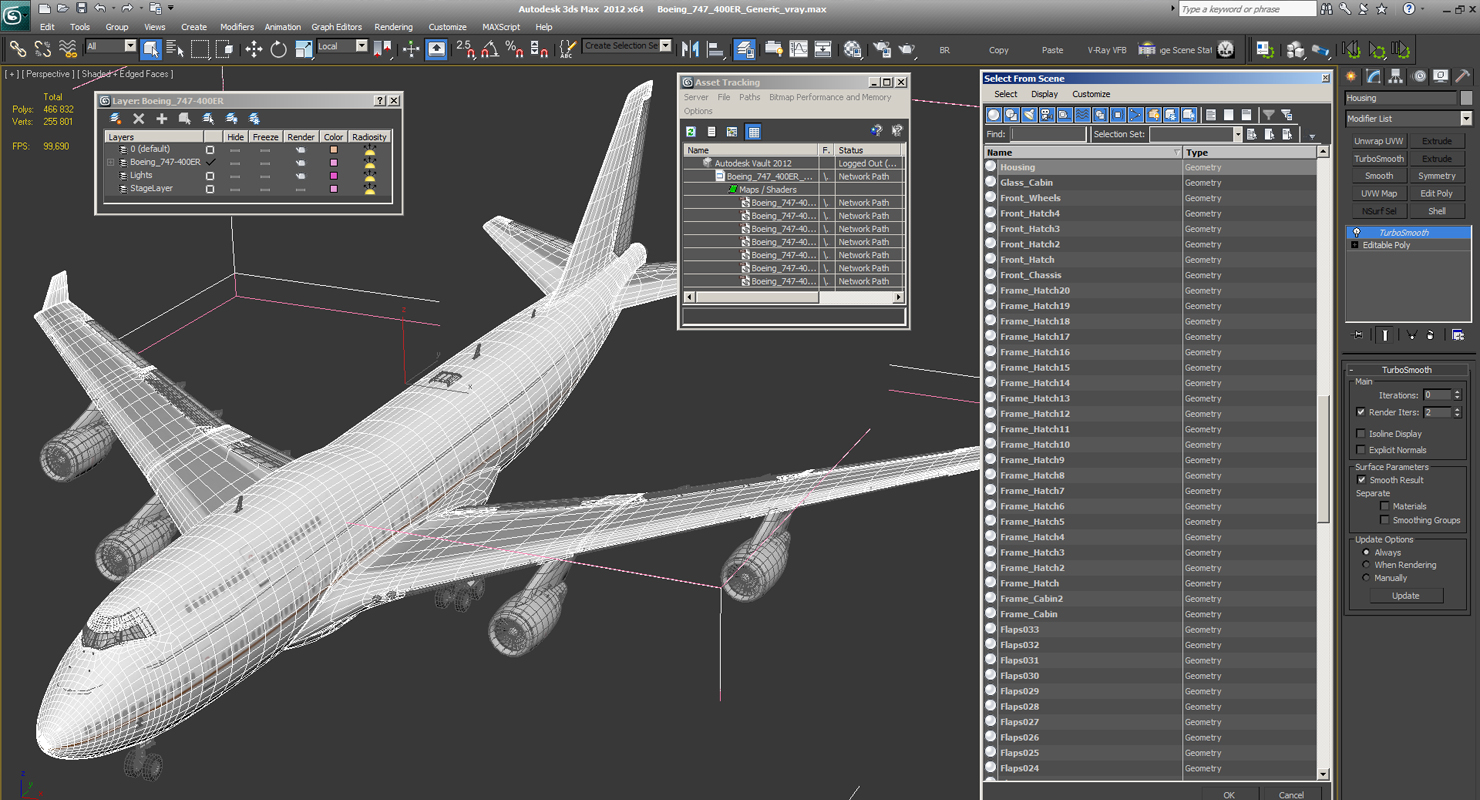
Task: Open the Material Editor icon
Action: point(852,49)
